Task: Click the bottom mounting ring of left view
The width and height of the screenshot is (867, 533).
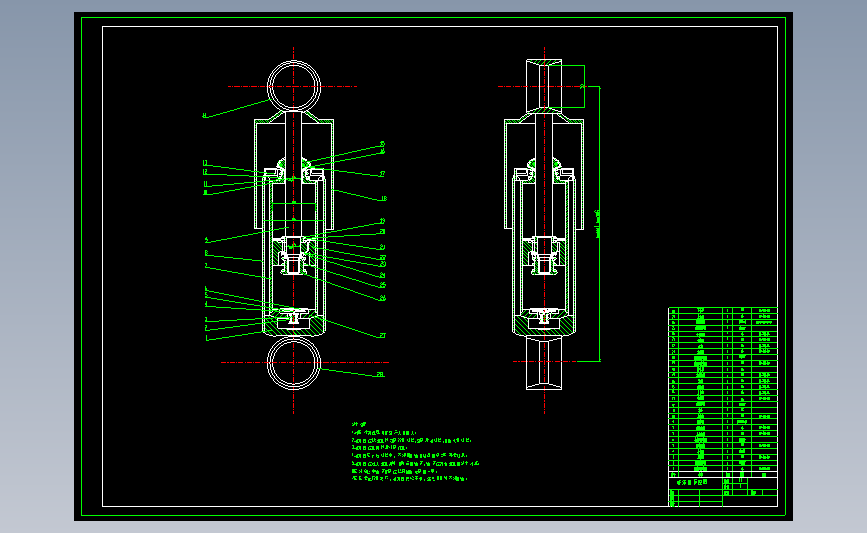Action: [x=294, y=363]
